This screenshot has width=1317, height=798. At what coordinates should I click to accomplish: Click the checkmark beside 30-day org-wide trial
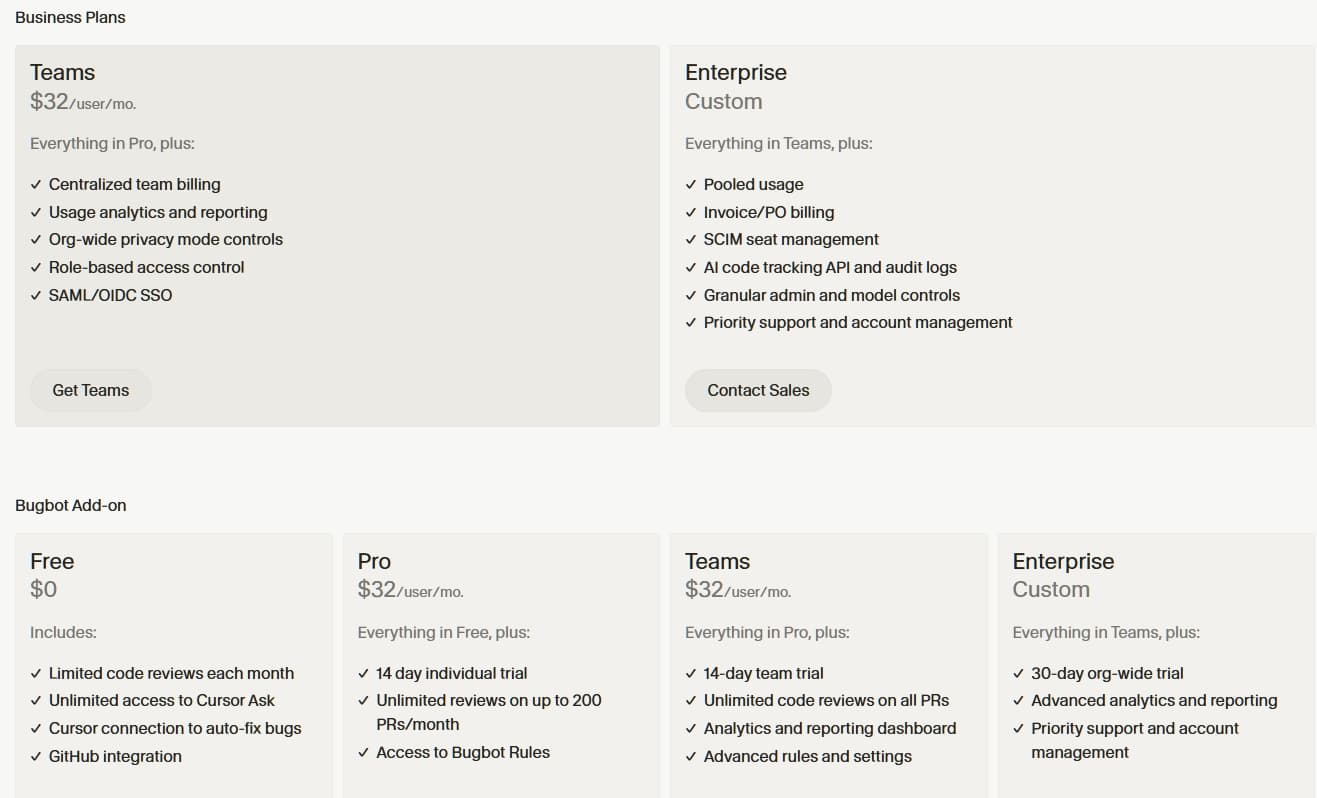point(1017,673)
